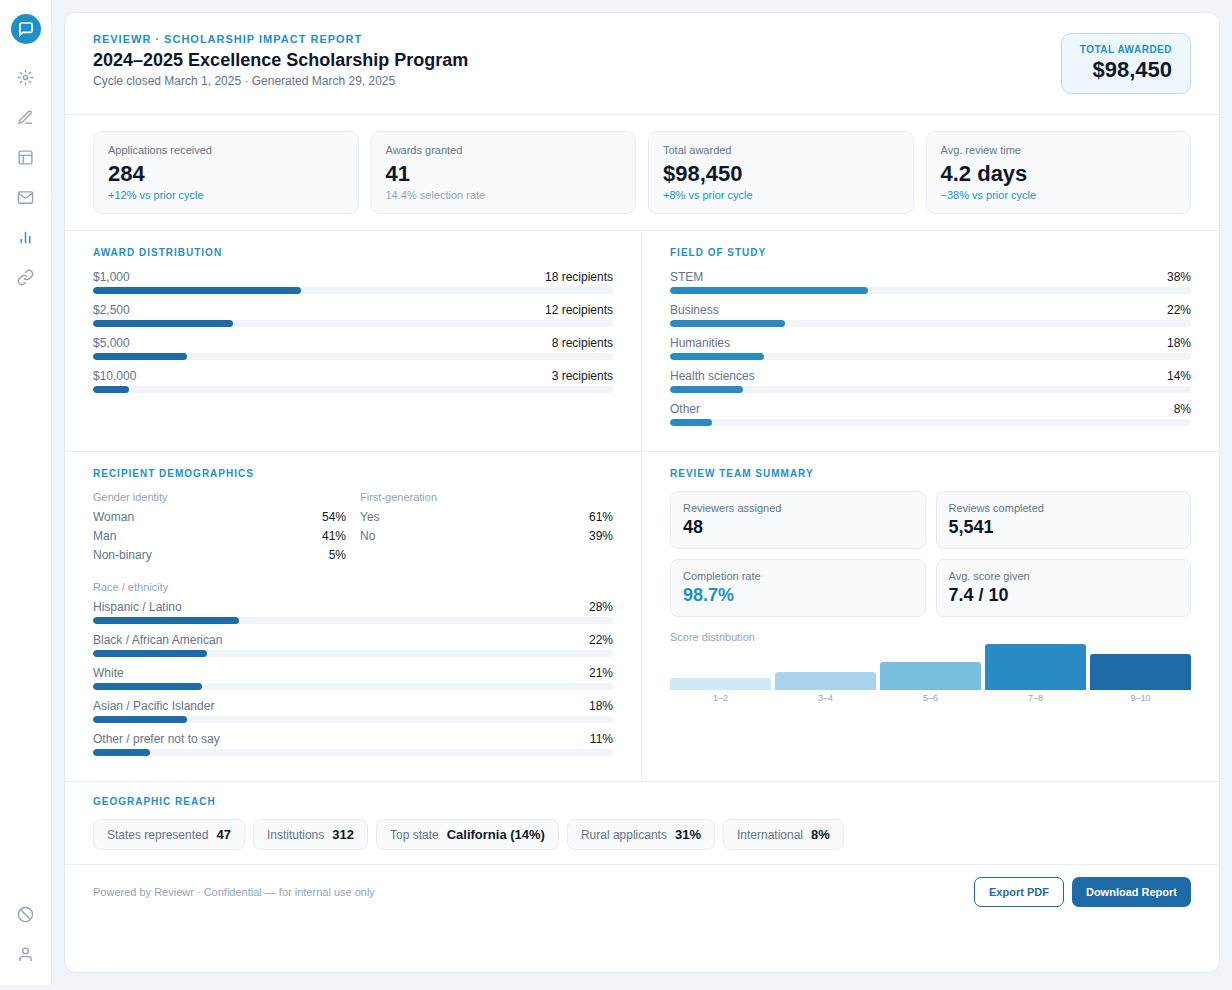1232x990 pixels.
Task: Click the International 8% chip
Action: [x=783, y=834]
